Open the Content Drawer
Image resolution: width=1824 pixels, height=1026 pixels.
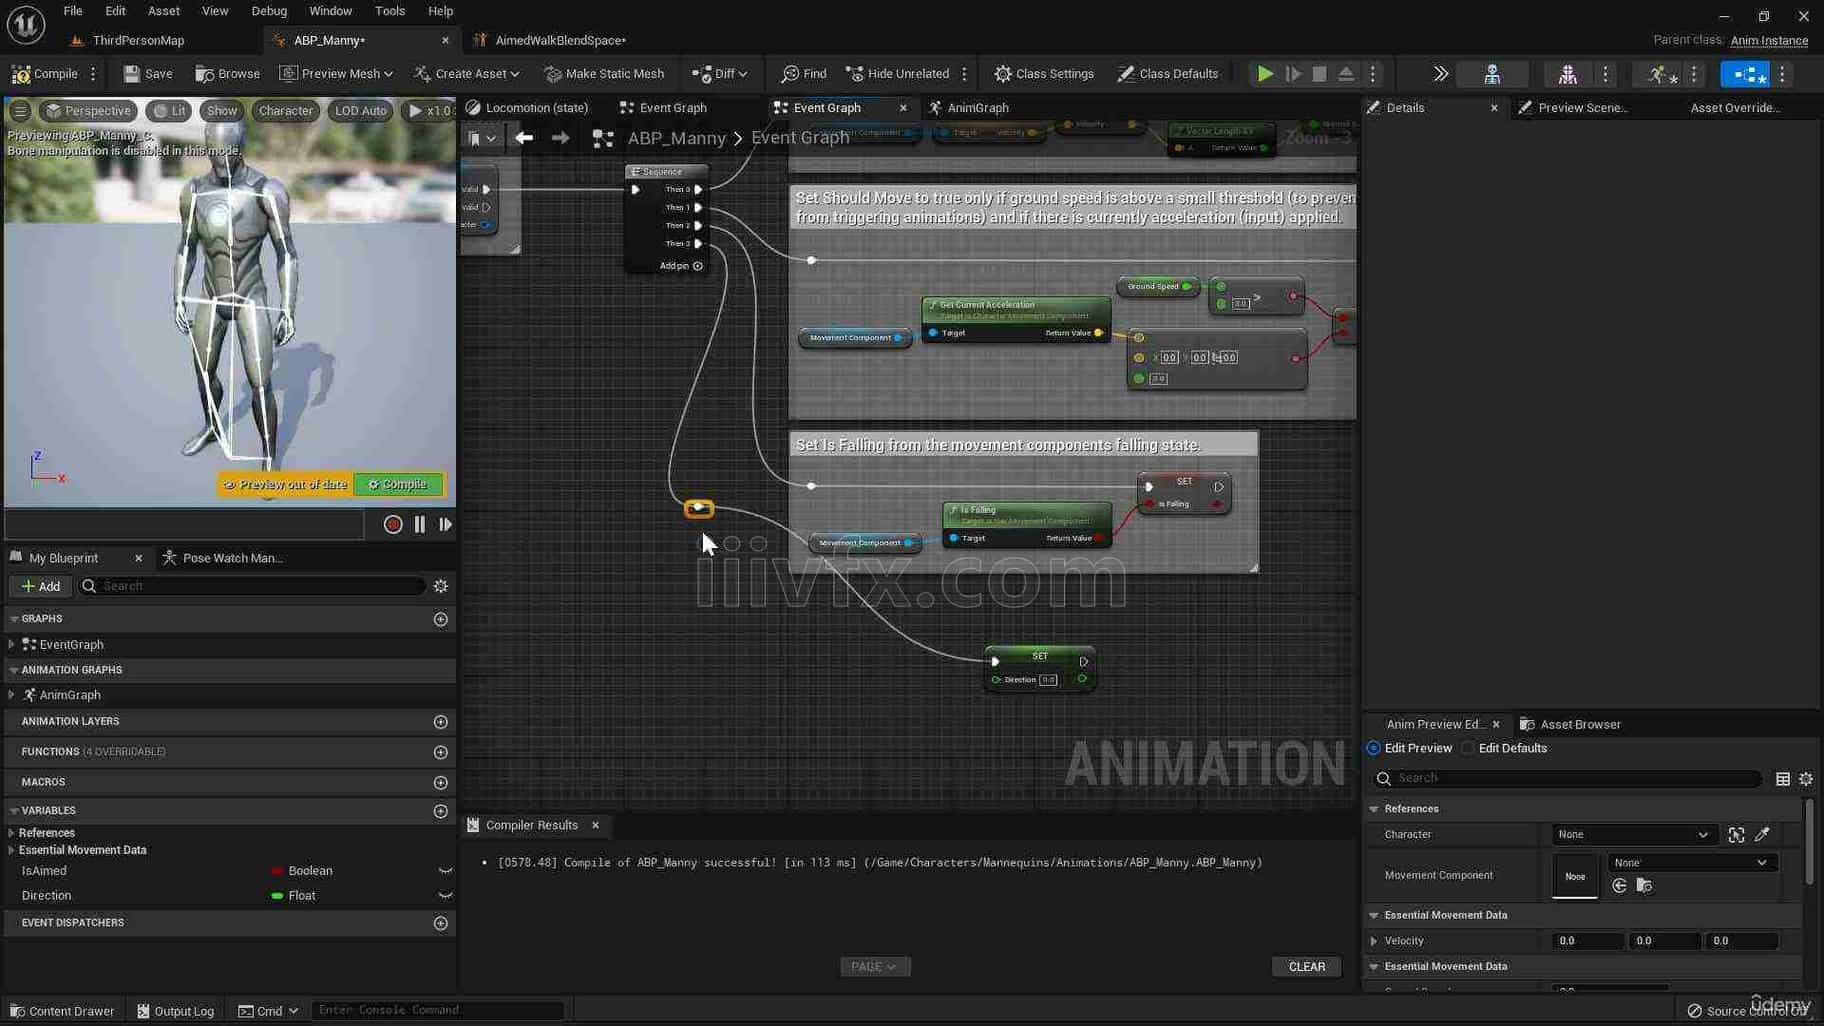tap(62, 1011)
